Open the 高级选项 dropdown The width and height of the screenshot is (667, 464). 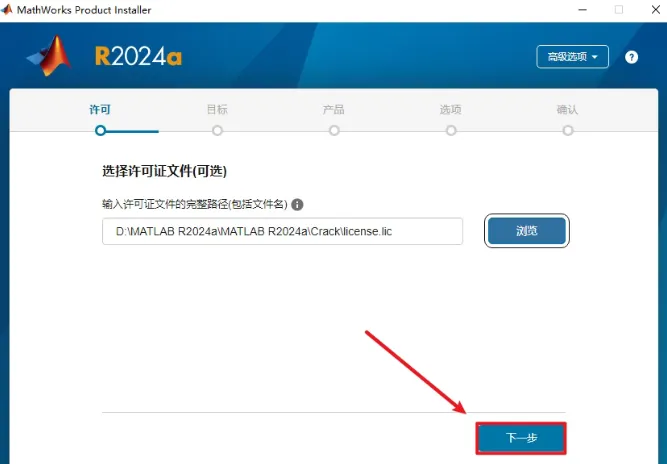click(572, 57)
